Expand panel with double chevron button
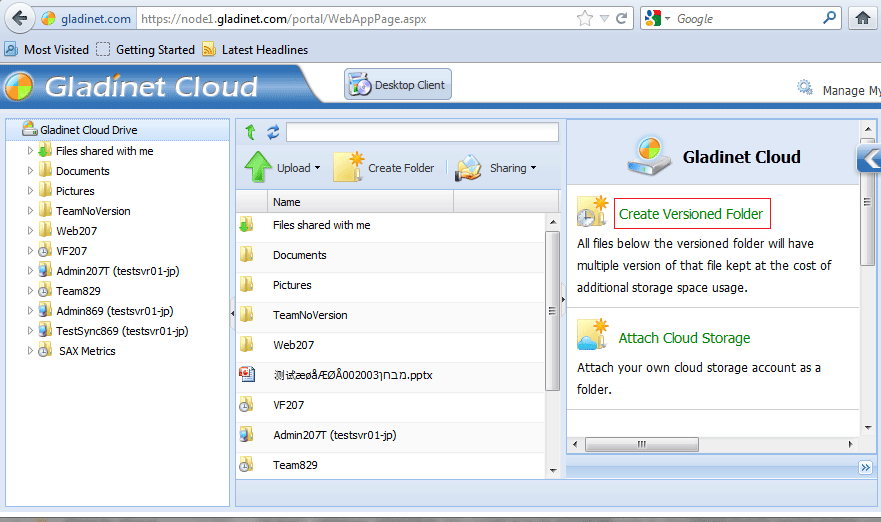 click(x=865, y=467)
